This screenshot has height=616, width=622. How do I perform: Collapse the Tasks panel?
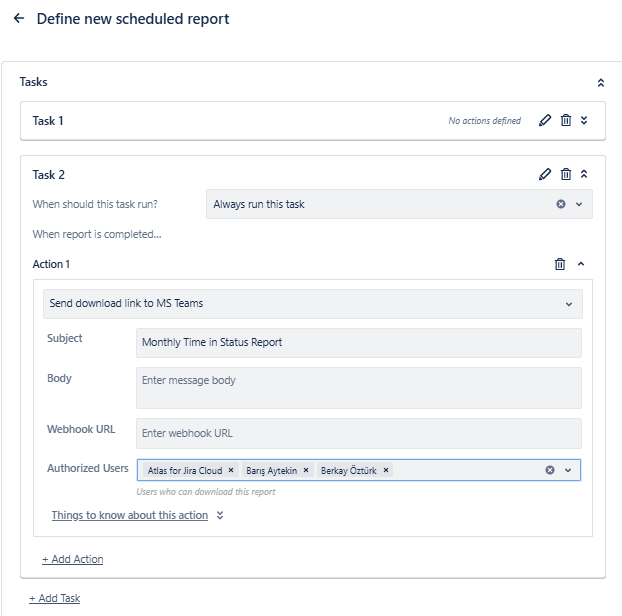[x=600, y=83]
